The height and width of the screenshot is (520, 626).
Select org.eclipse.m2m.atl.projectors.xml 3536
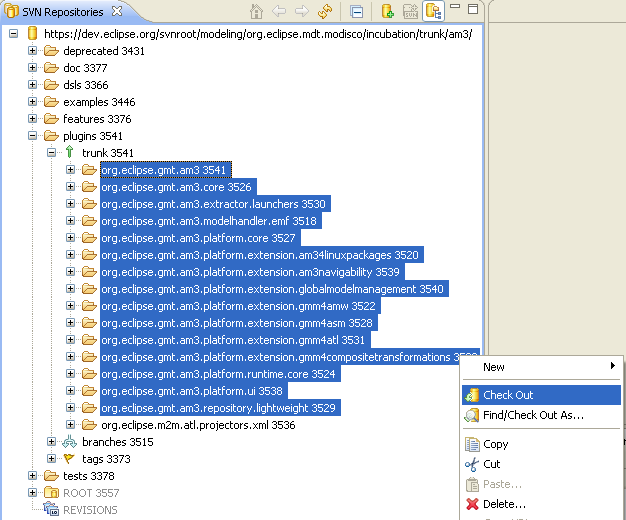198,425
